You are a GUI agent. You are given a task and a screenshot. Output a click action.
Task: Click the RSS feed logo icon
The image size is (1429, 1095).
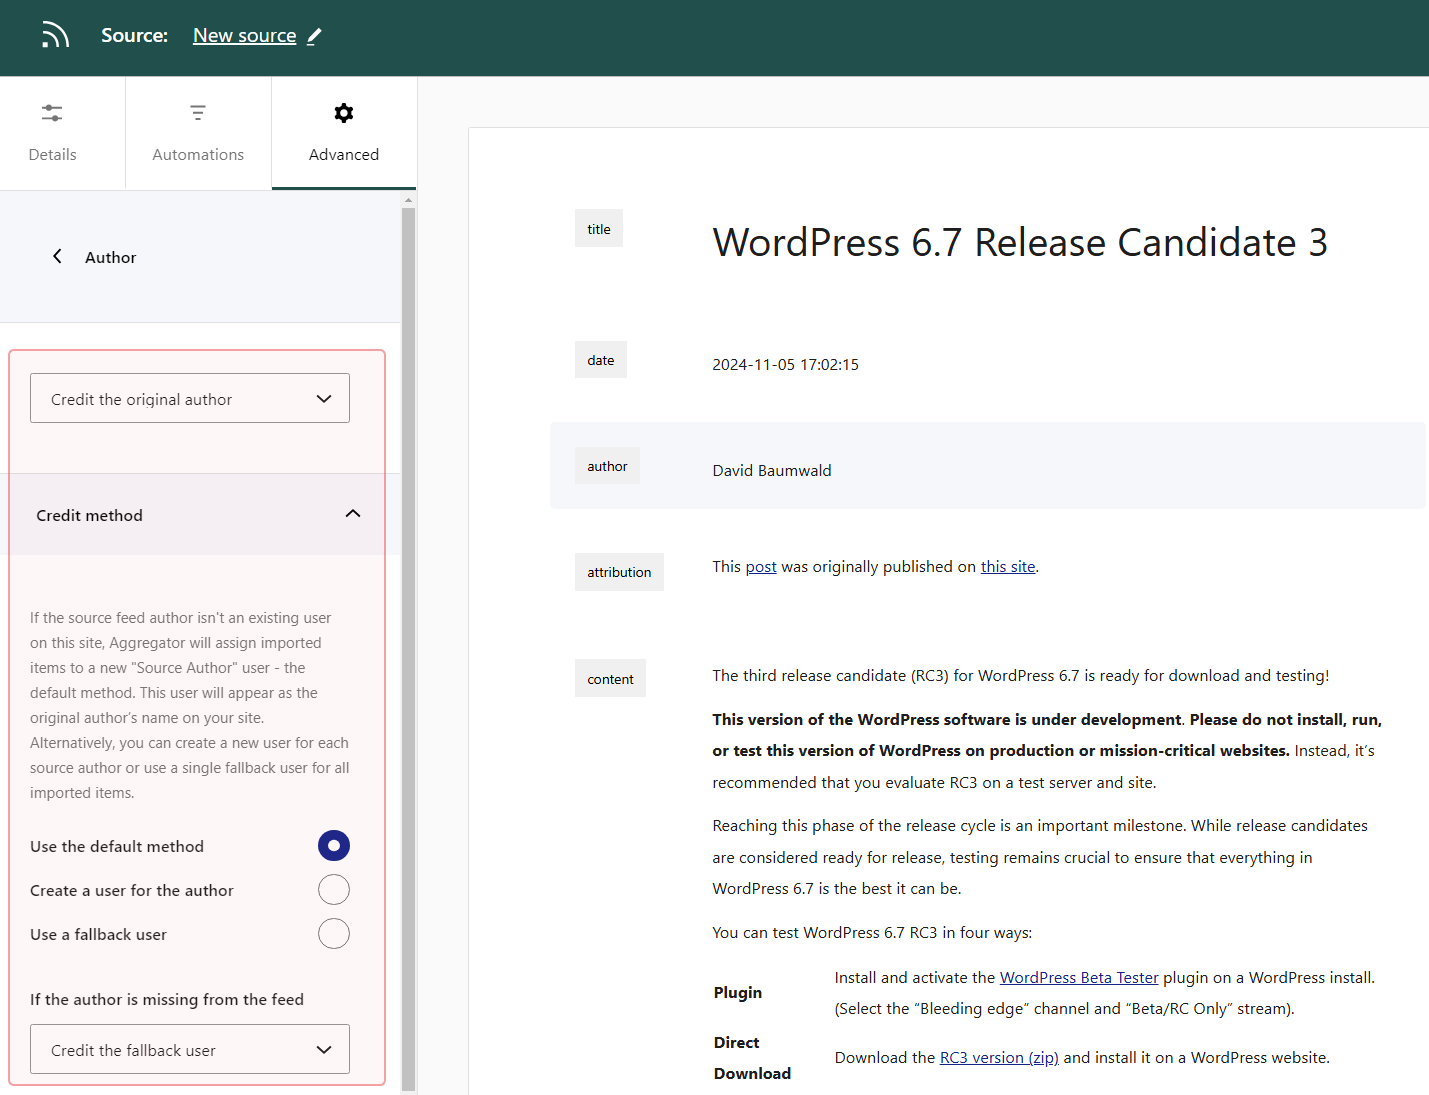55,36
